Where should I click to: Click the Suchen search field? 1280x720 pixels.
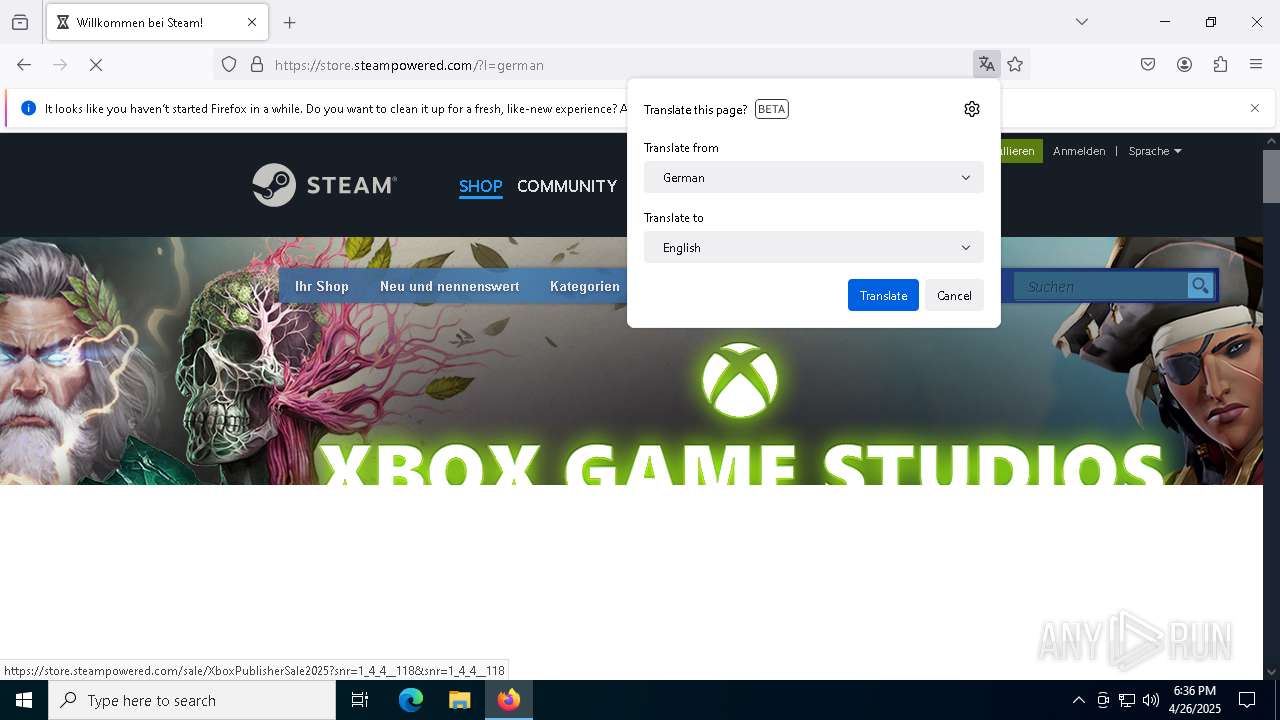coord(1100,286)
